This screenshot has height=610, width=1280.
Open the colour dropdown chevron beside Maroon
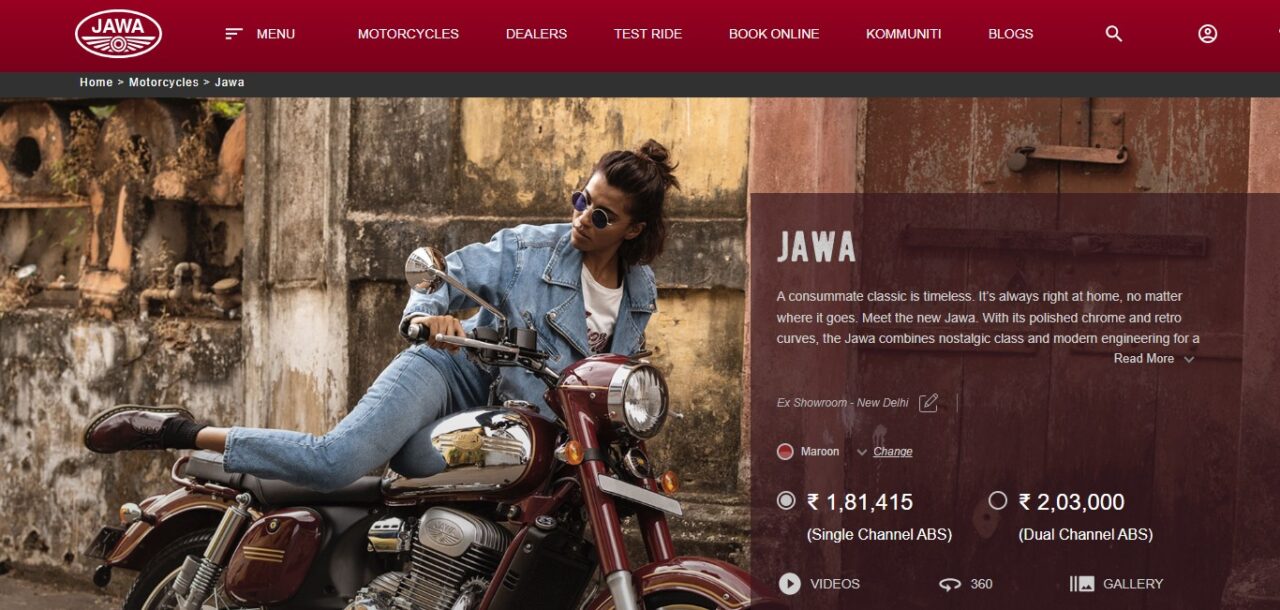[861, 452]
